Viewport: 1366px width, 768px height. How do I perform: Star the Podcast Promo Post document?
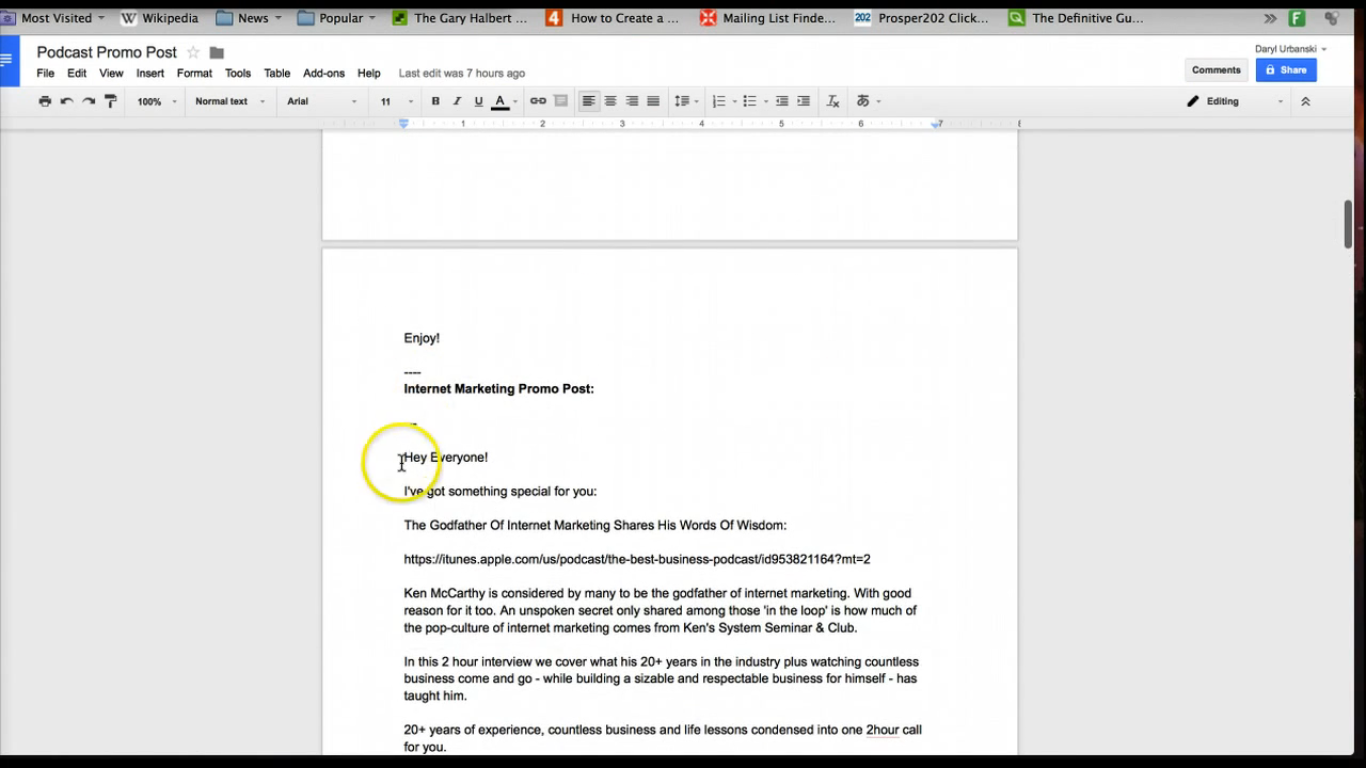193,52
